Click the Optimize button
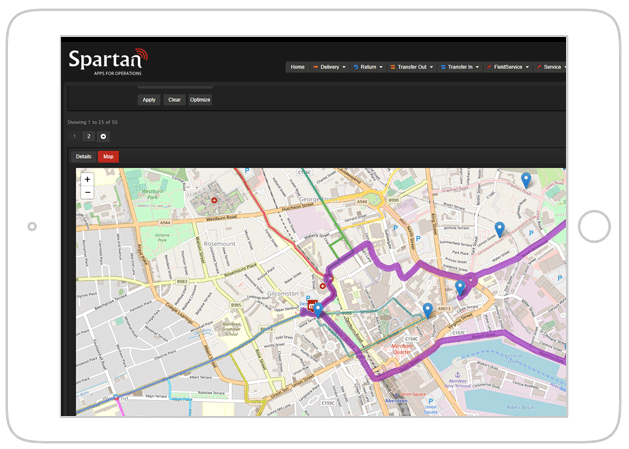Image resolution: width=629 pixels, height=449 pixels. [x=200, y=100]
